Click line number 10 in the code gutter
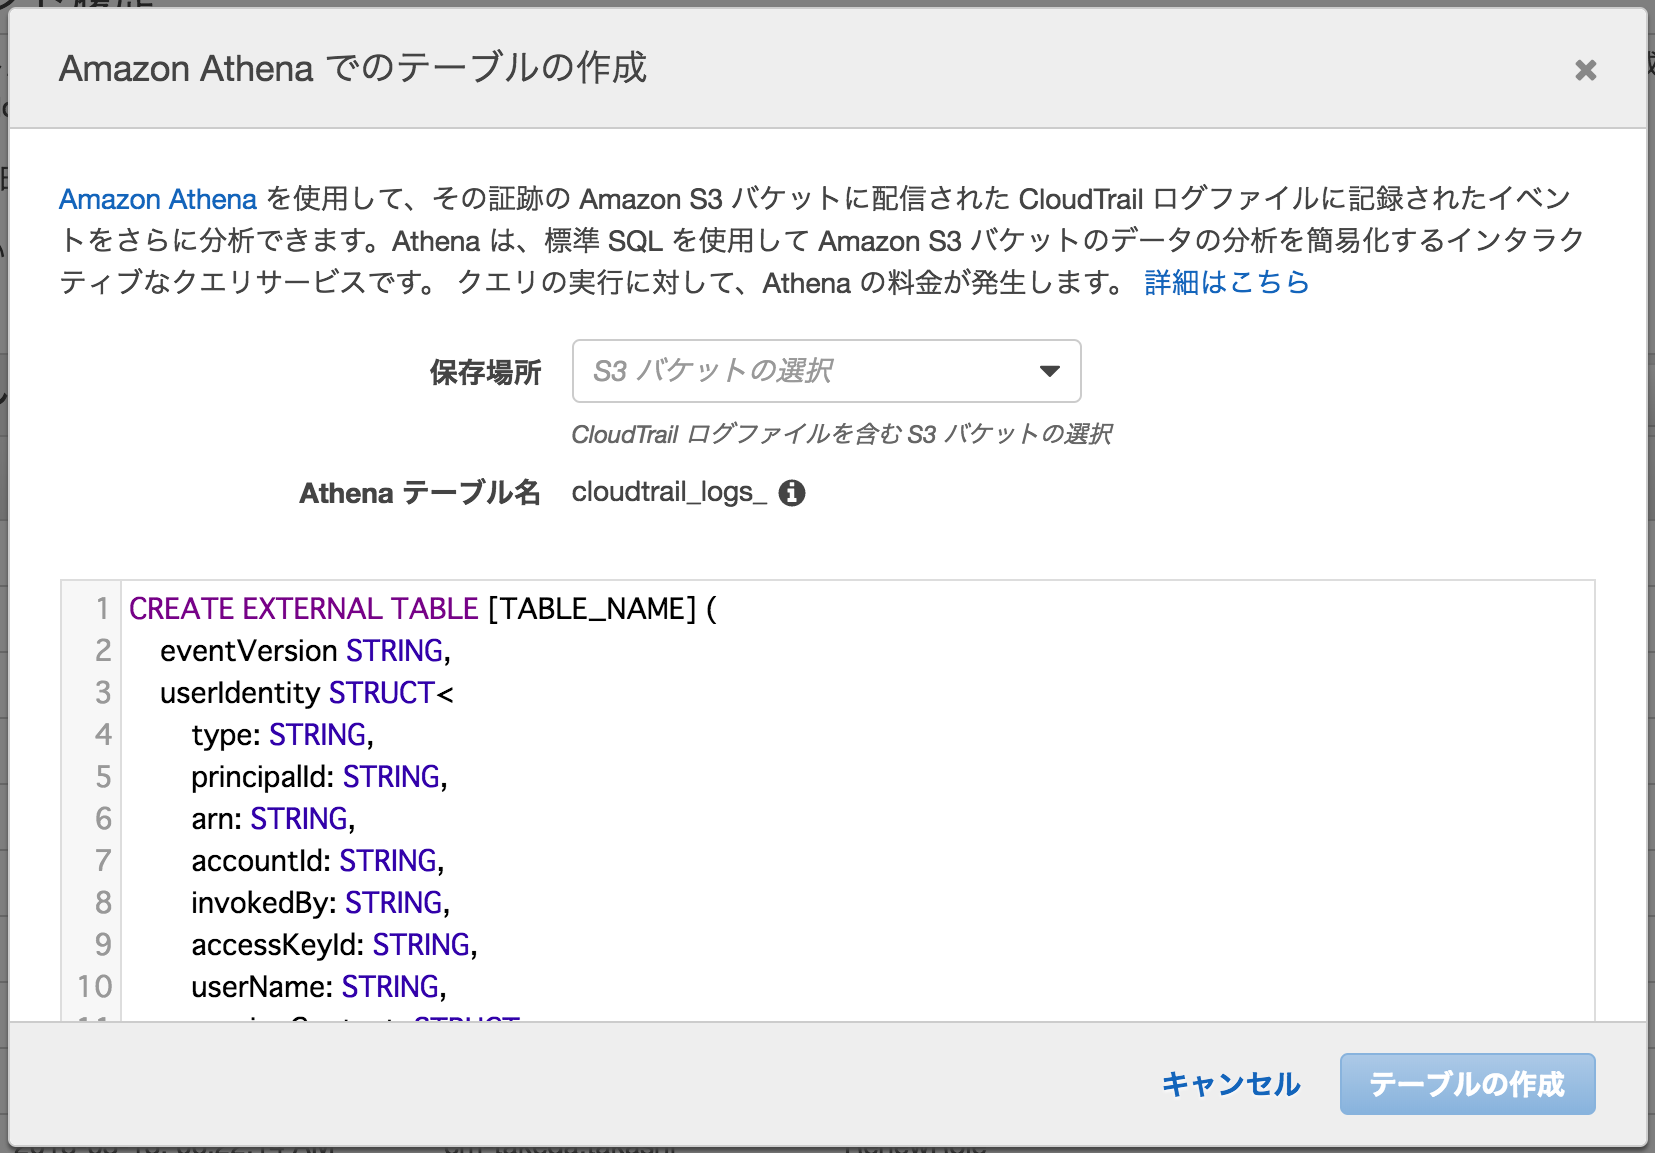Viewport: 1655px width, 1153px height. [x=92, y=986]
